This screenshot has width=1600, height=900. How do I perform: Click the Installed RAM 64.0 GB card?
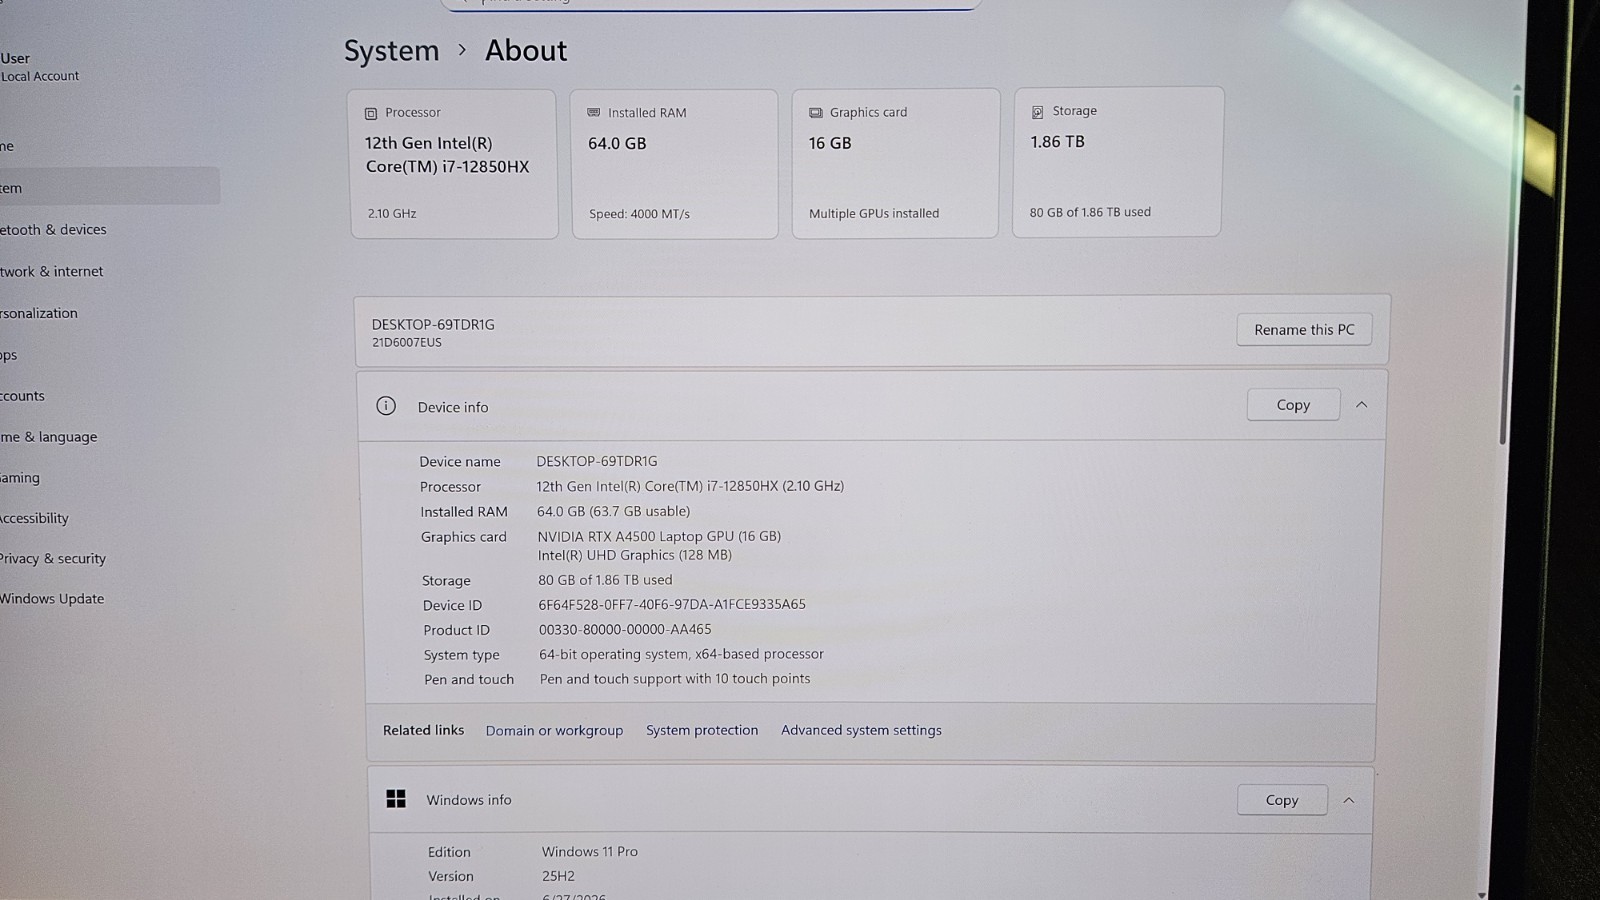coord(675,165)
